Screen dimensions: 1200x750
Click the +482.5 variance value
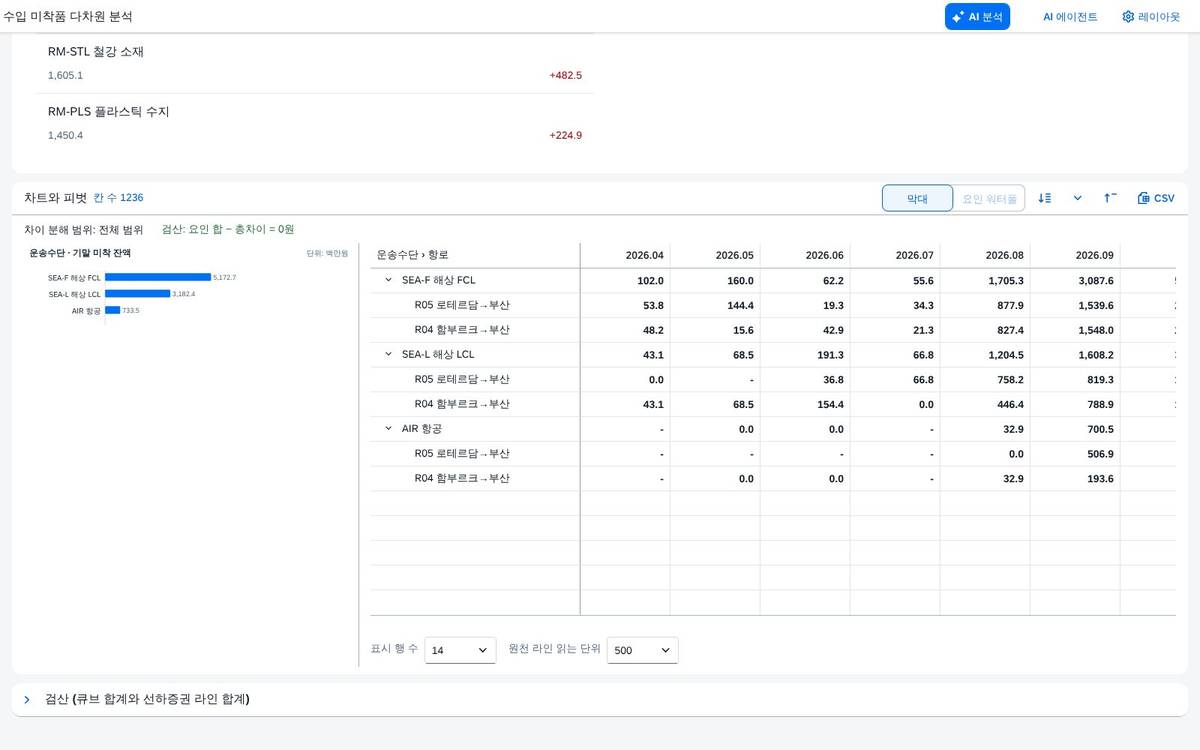pyautogui.click(x=565, y=75)
